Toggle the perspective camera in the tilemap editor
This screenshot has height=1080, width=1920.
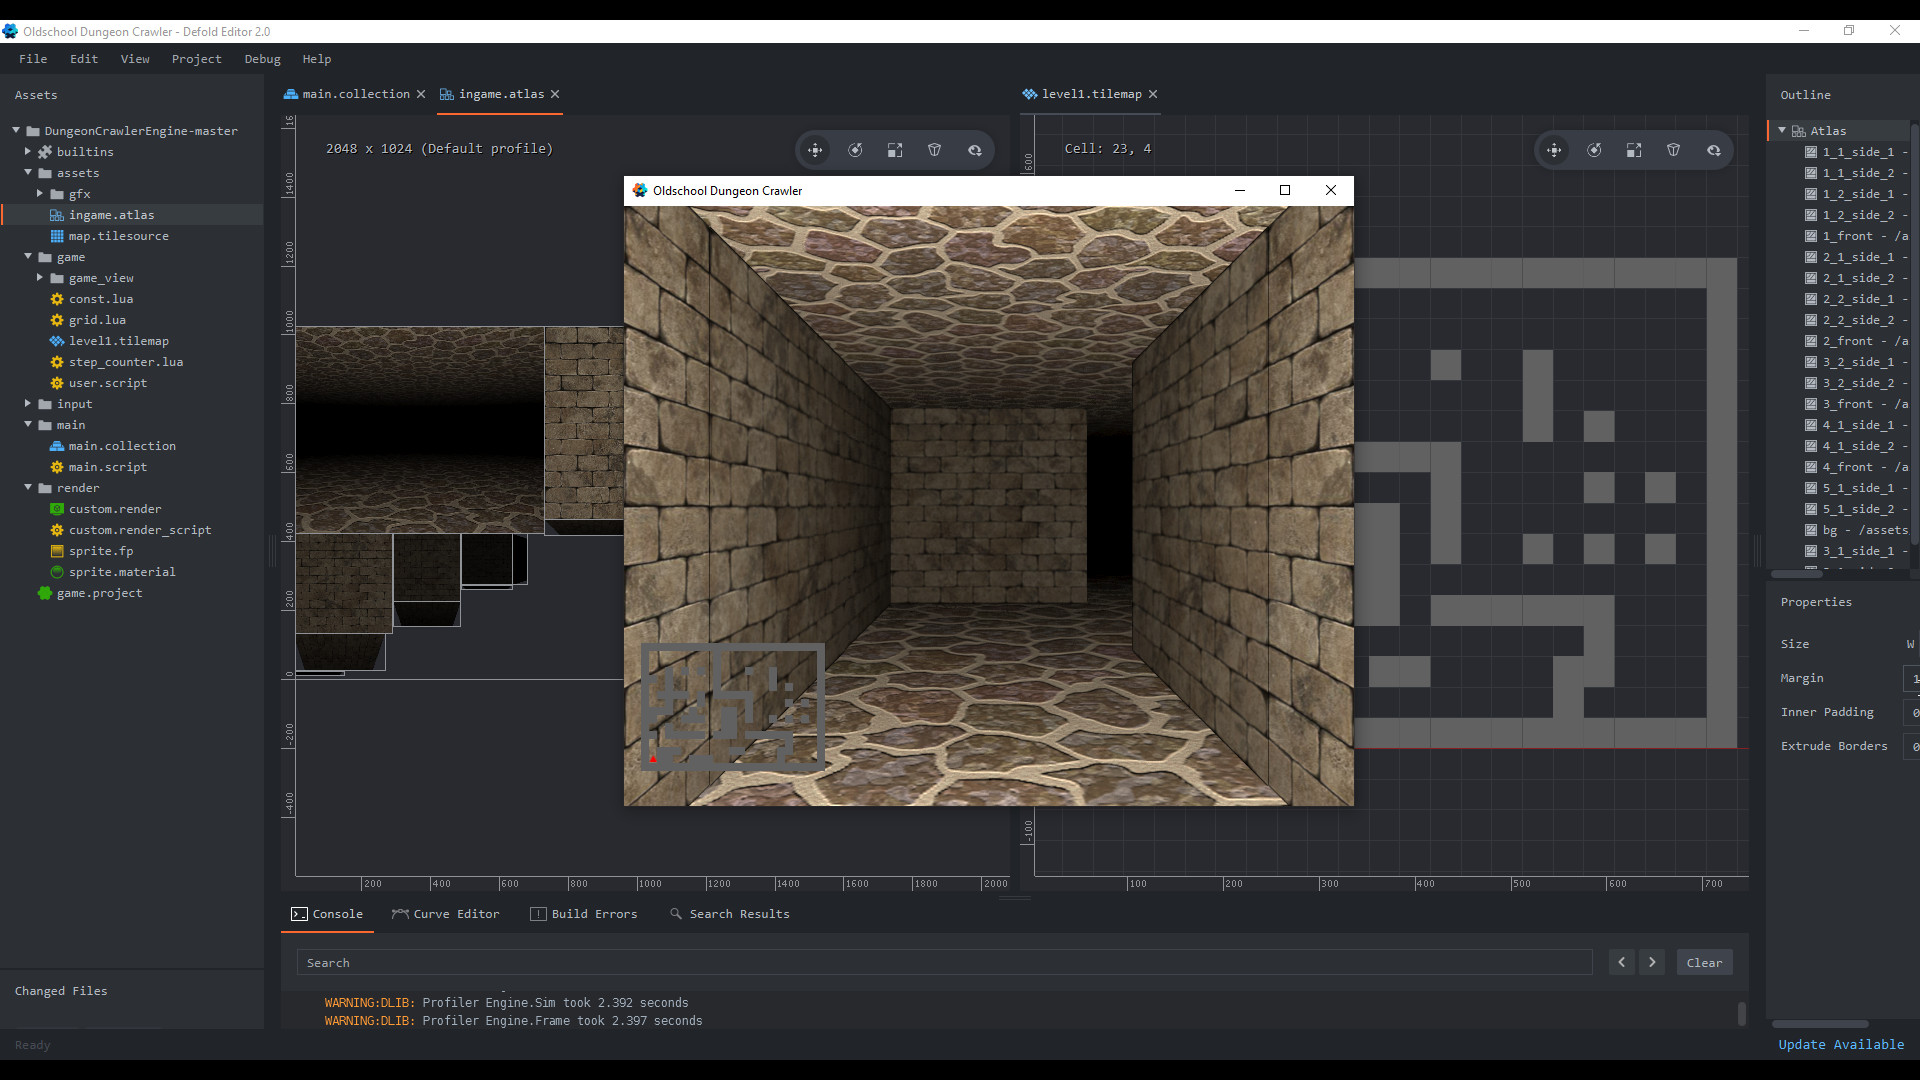1673,150
